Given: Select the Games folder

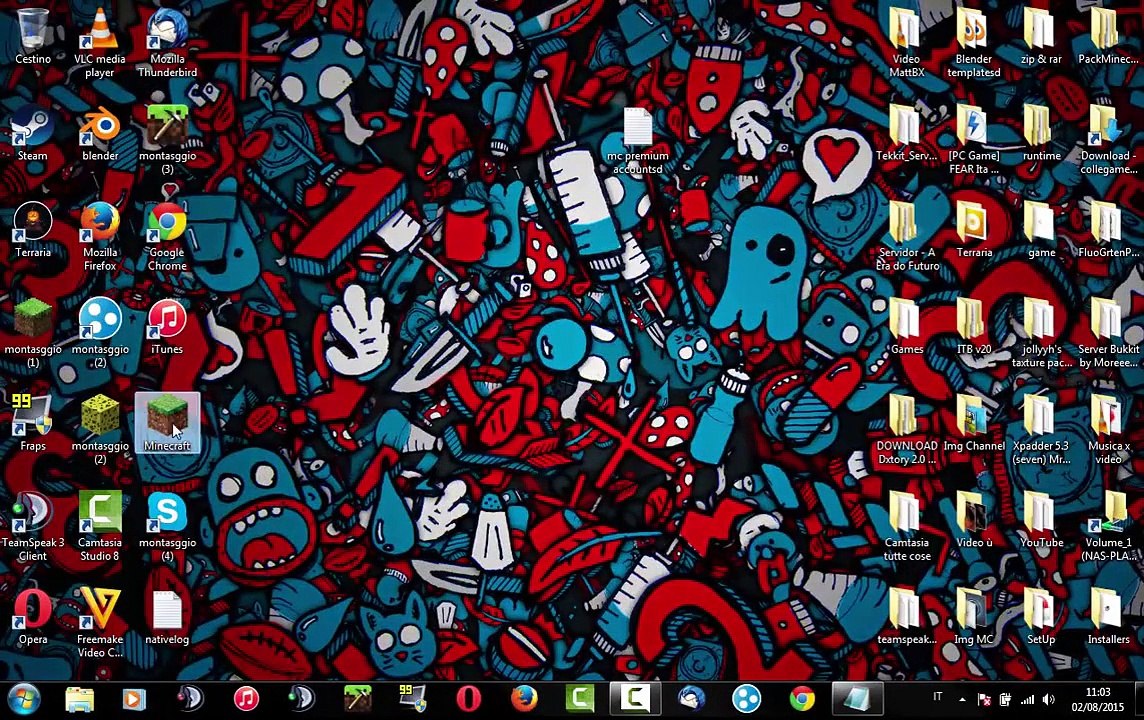Looking at the screenshot, I should 906,327.
